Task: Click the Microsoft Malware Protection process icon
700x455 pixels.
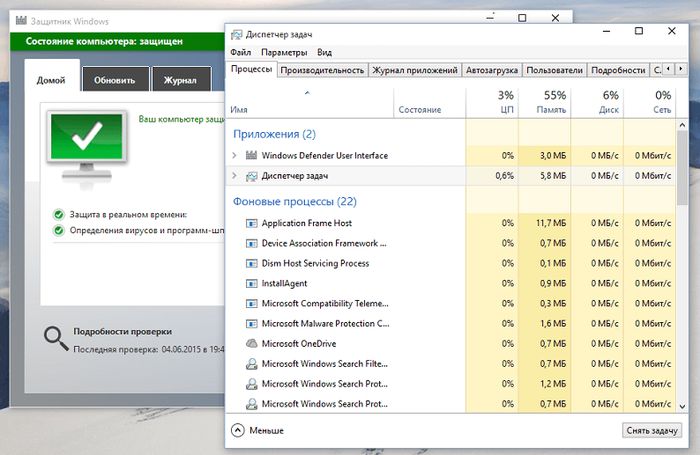Action: (251, 323)
